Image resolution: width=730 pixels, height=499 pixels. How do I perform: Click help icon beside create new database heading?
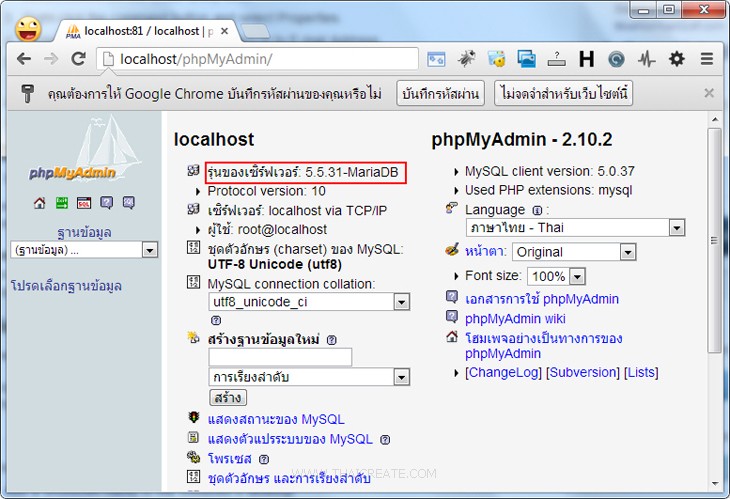coord(331,340)
